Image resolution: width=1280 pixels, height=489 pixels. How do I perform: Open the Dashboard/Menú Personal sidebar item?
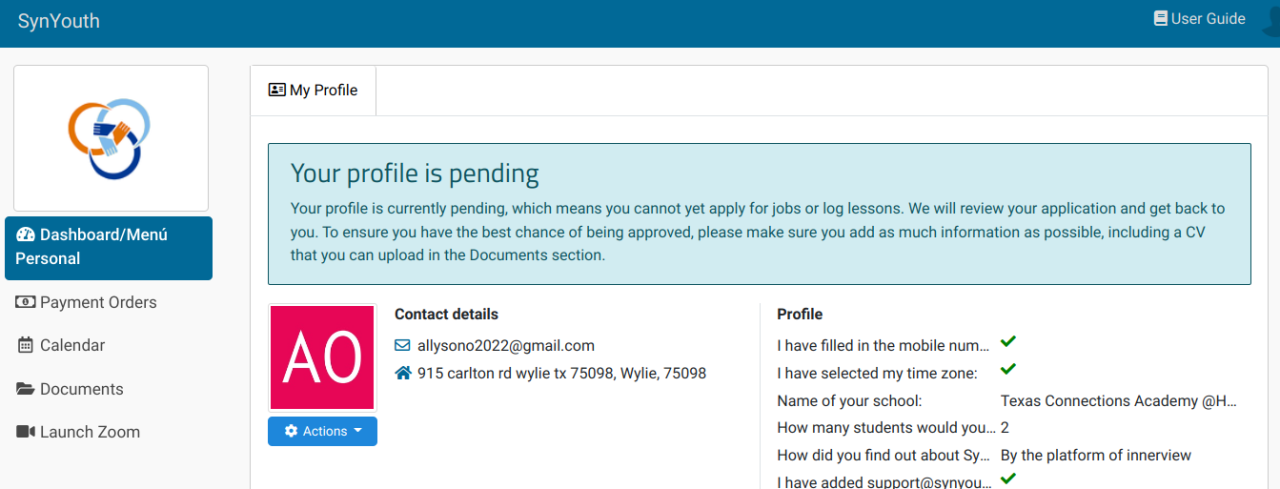pyautogui.click(x=109, y=248)
